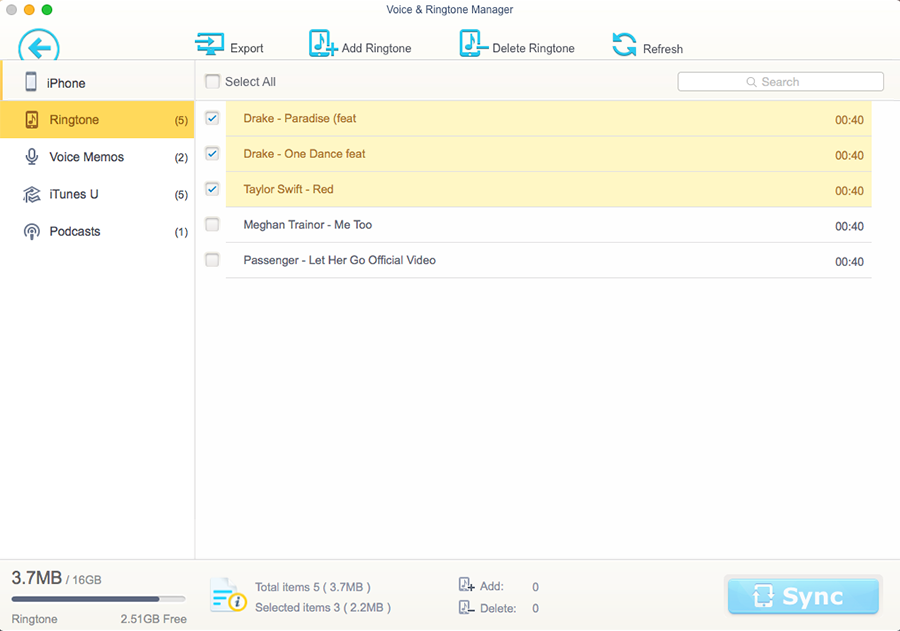Click the 3.7MB / 16GB storage text
Screen dimensions: 900x631
tap(56, 578)
